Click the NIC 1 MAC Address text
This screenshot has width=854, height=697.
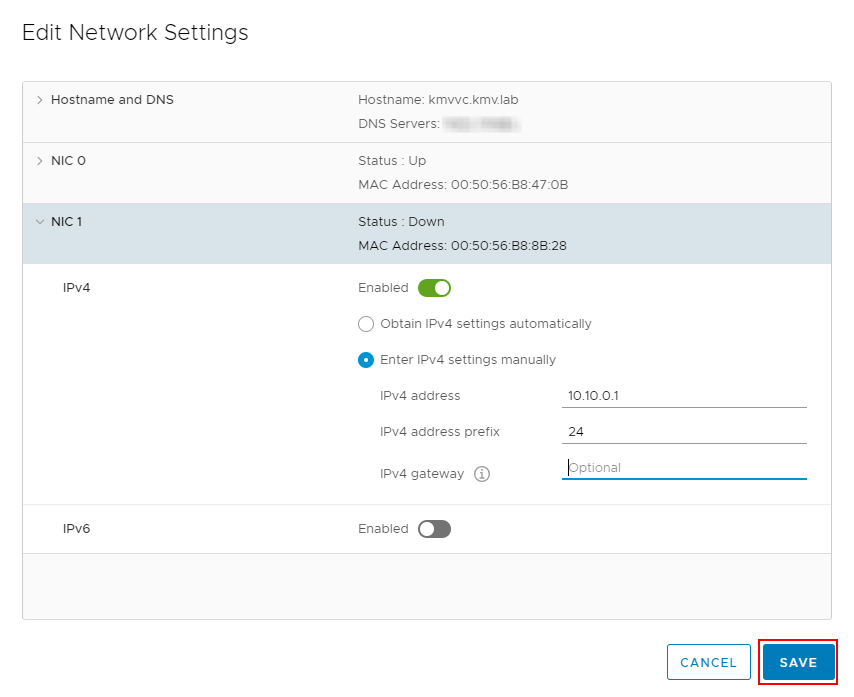pyautogui.click(x=462, y=246)
